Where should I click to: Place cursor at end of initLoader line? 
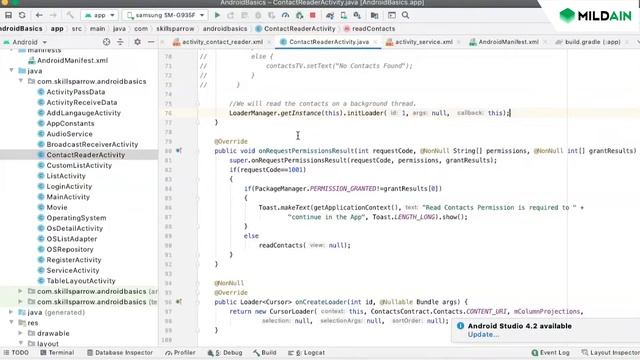click(x=511, y=113)
